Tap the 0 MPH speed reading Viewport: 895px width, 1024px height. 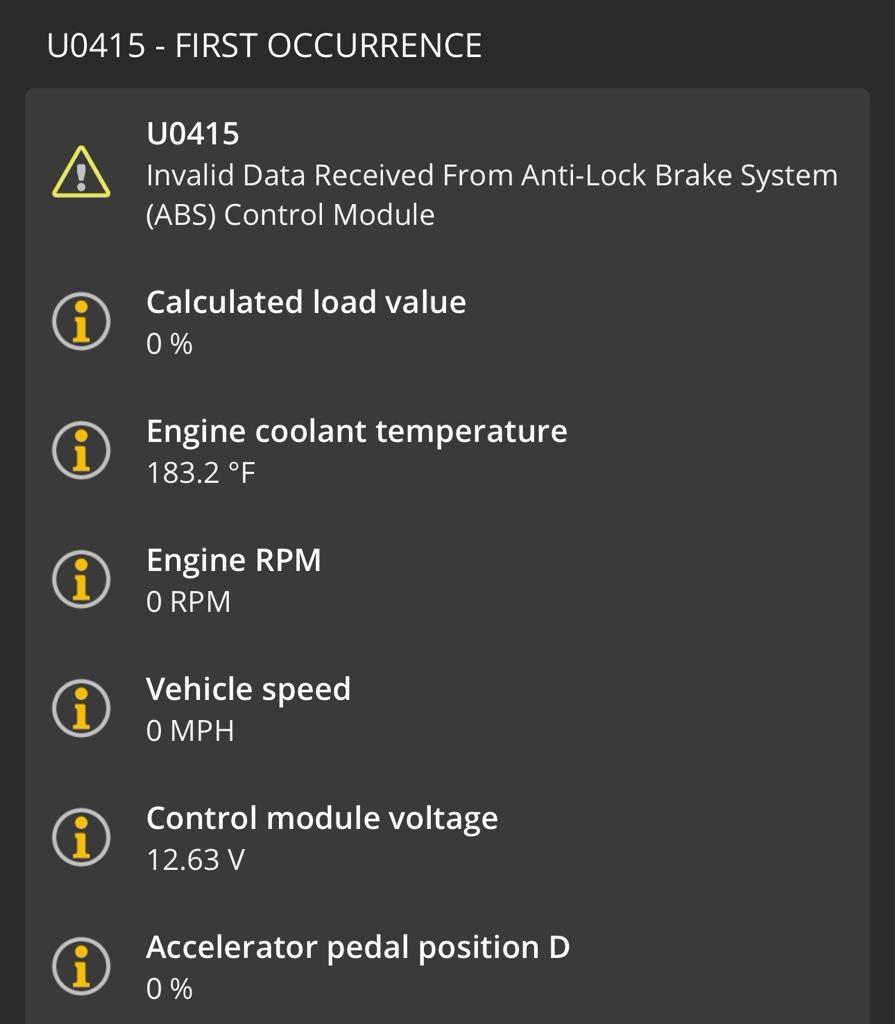190,731
